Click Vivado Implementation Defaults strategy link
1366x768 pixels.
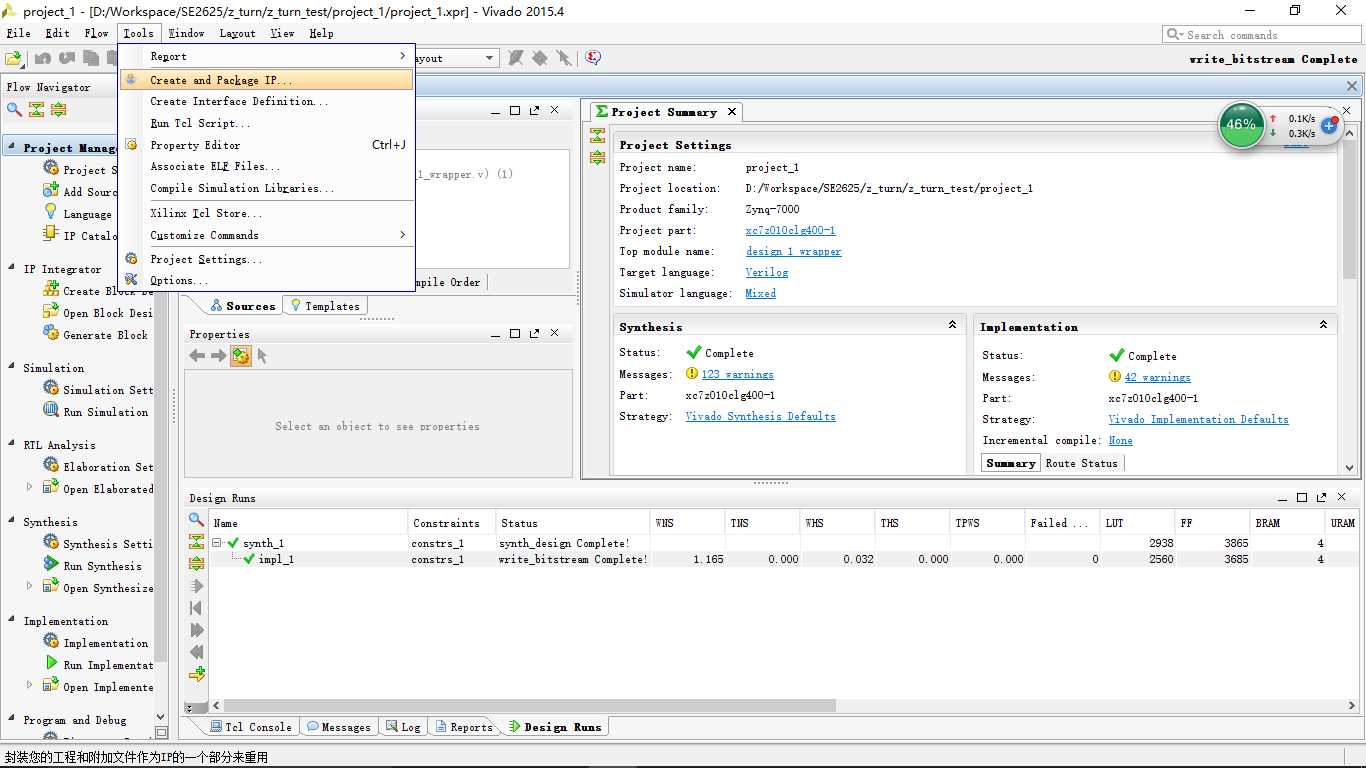tap(1198, 419)
